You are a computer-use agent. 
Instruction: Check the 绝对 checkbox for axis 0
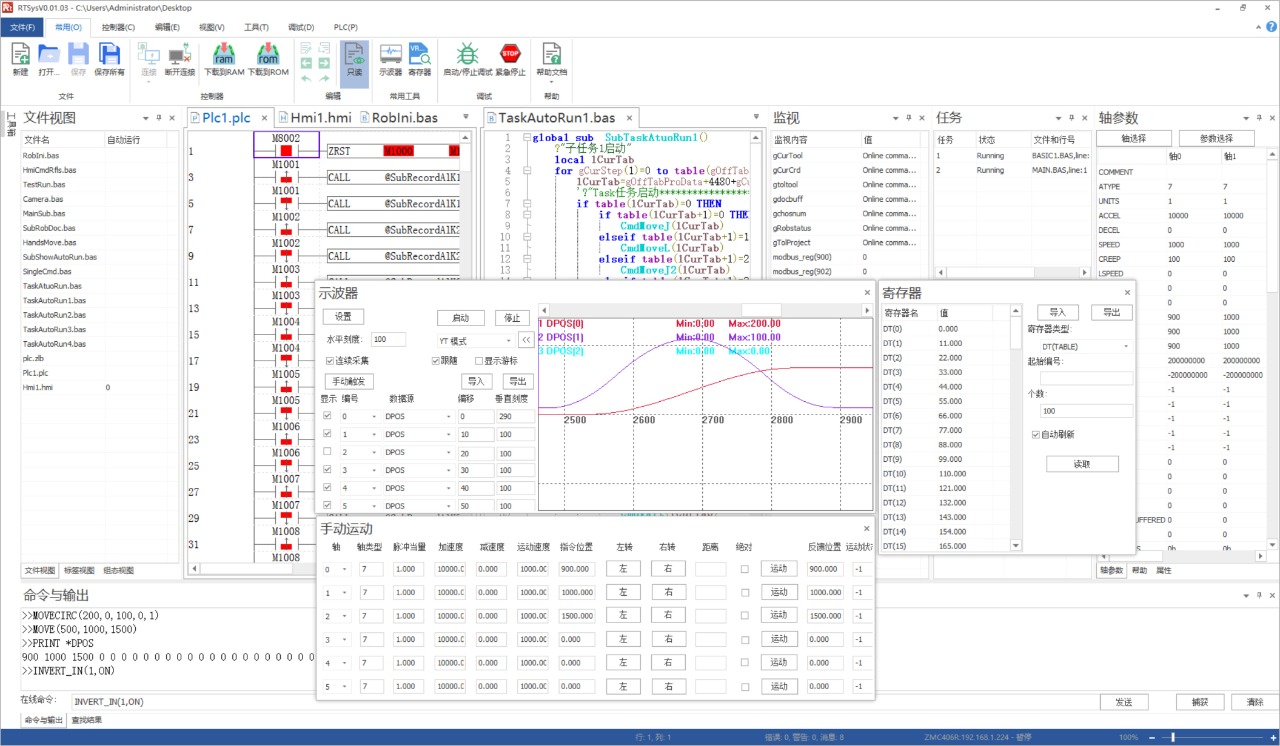coord(744,569)
